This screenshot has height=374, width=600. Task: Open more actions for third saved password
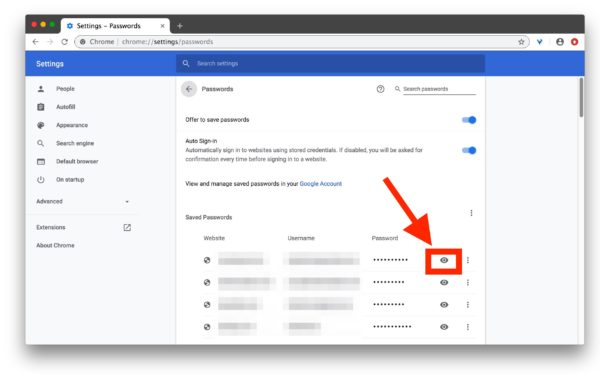coord(468,305)
